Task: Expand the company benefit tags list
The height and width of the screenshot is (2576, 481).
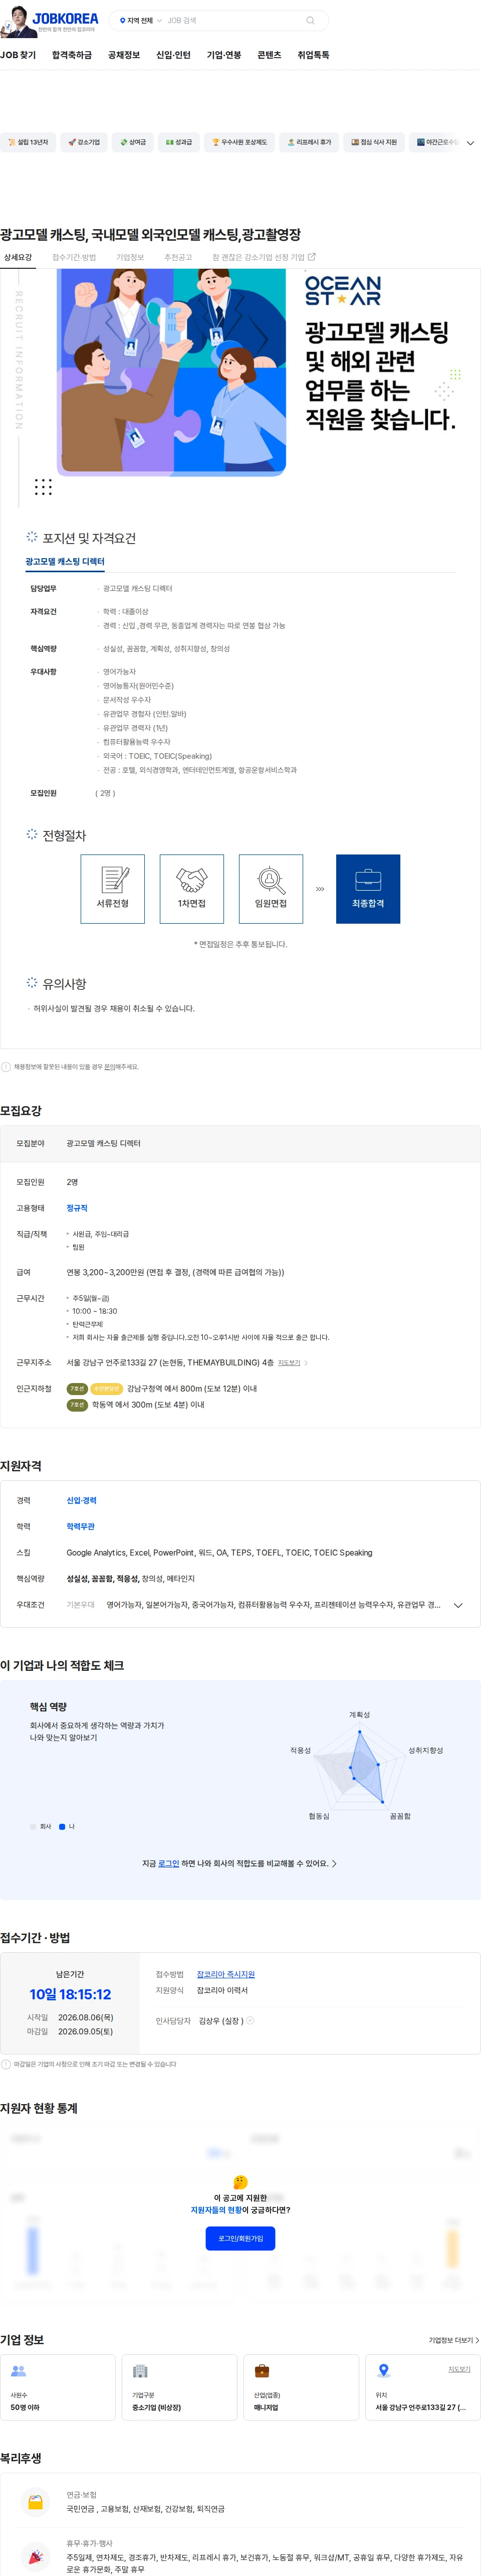Action: [x=470, y=143]
